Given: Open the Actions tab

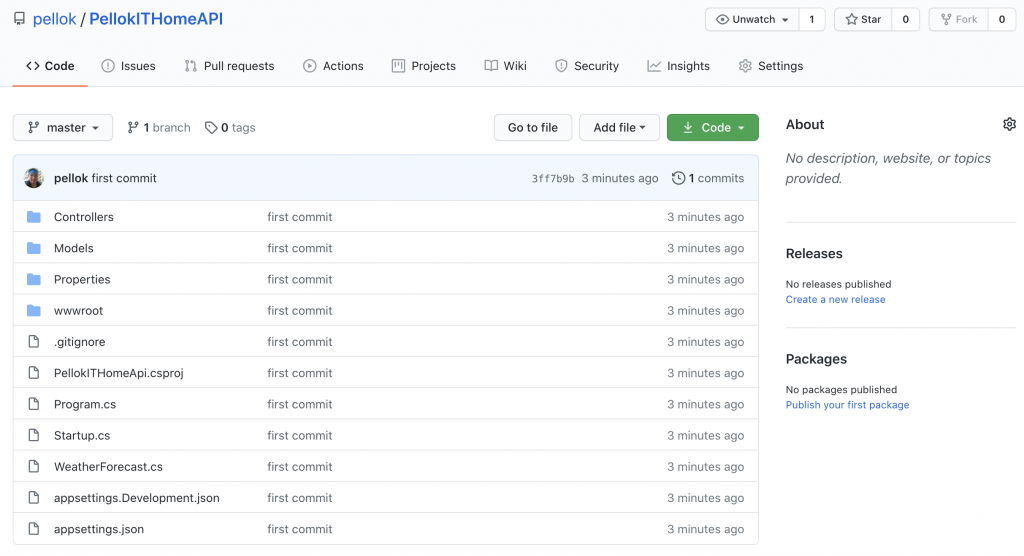Looking at the screenshot, I should 333,66.
